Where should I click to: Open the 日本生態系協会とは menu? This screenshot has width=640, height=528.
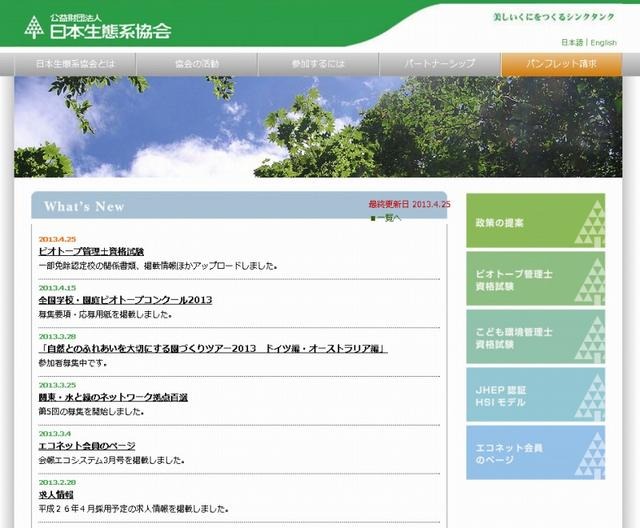75,64
